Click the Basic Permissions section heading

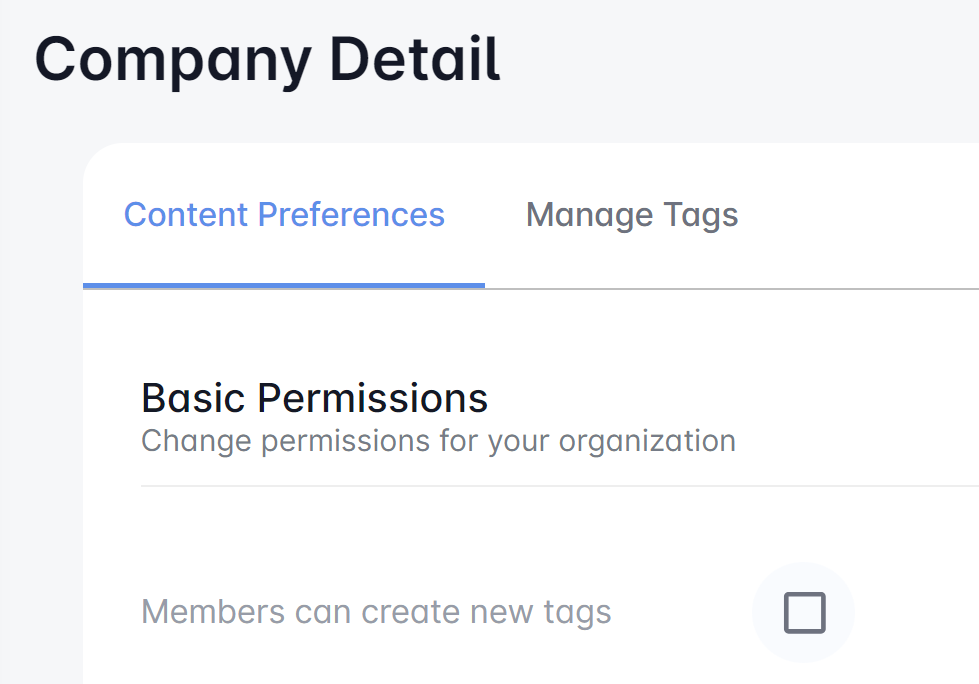click(314, 398)
